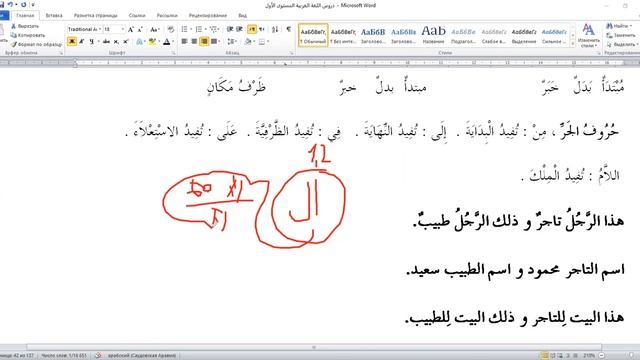
Task: Click the Justify alignment icon
Action: [x=213, y=41]
